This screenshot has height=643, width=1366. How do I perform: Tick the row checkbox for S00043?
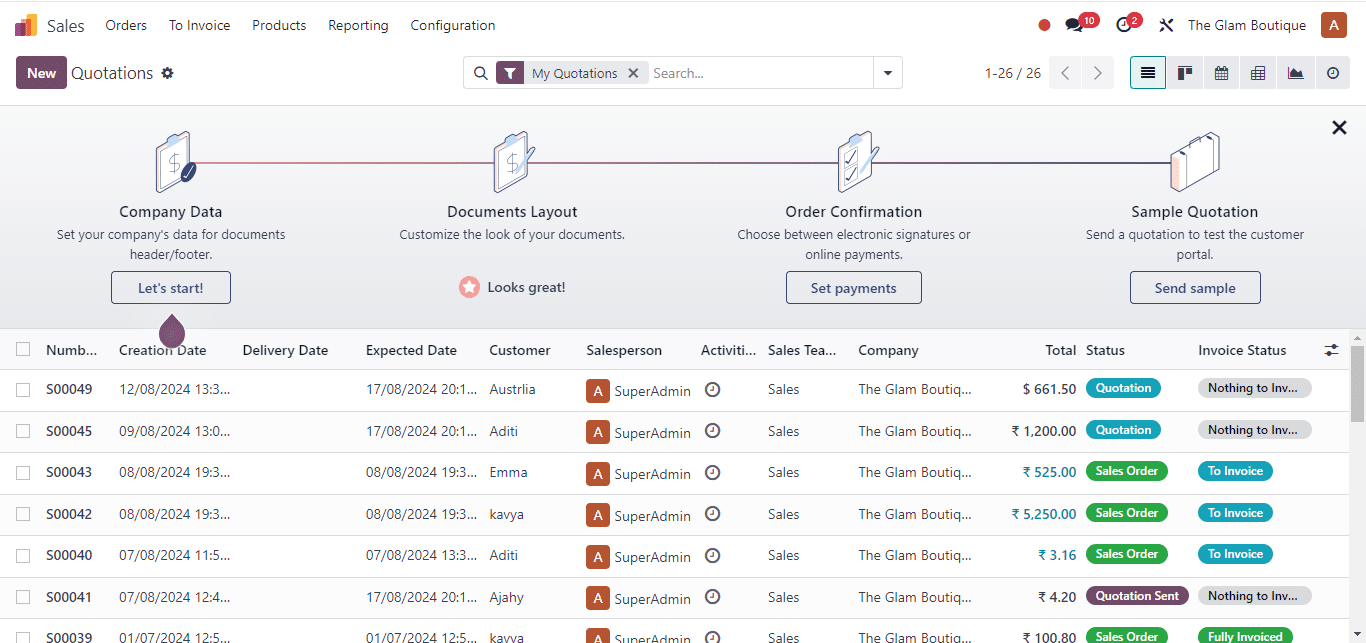pos(23,471)
